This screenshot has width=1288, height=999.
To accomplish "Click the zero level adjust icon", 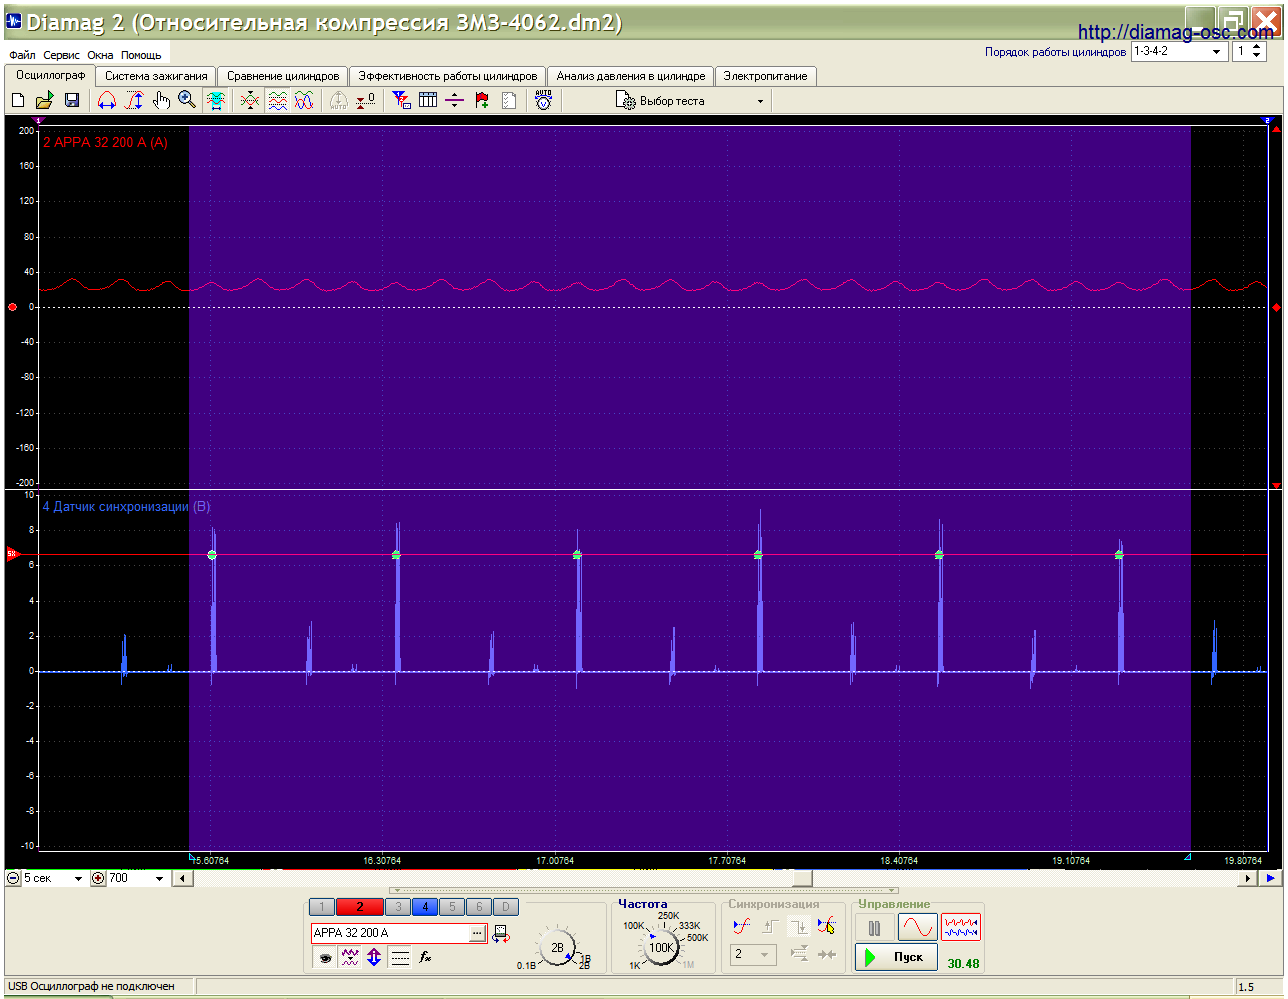I will click(366, 100).
